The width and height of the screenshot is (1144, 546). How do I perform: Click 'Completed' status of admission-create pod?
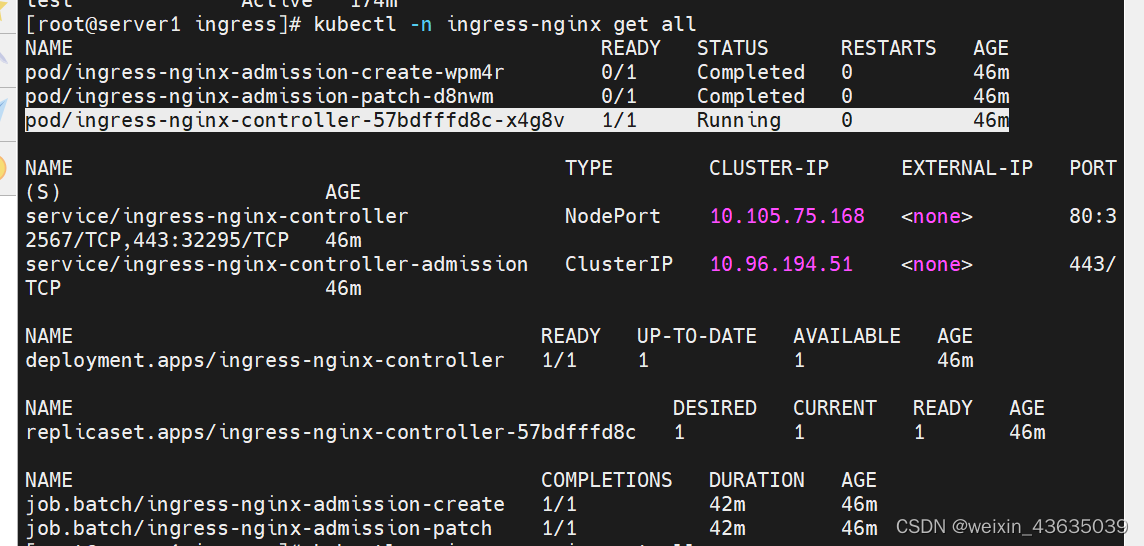(751, 72)
